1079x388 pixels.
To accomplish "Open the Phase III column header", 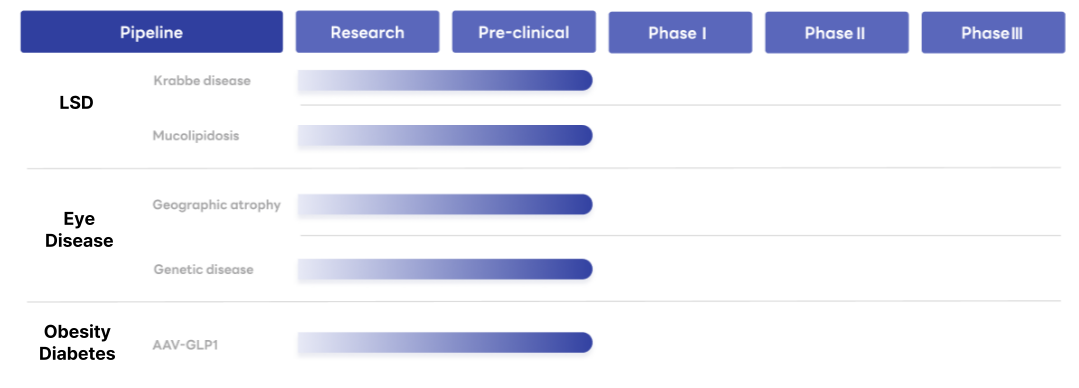I will pyautogui.click(x=993, y=32).
